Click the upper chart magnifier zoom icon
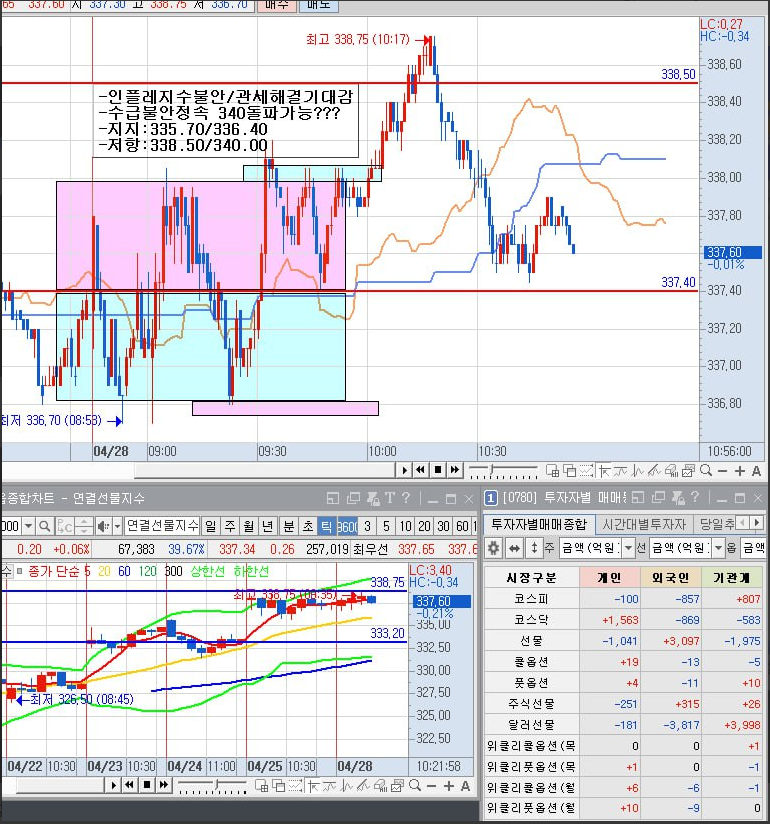The height and width of the screenshot is (824, 770). point(706,470)
